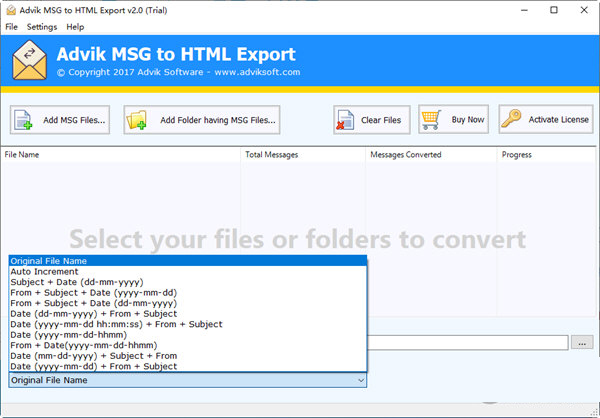Click the browse "..." button
The image size is (600, 418).
[x=582, y=343]
